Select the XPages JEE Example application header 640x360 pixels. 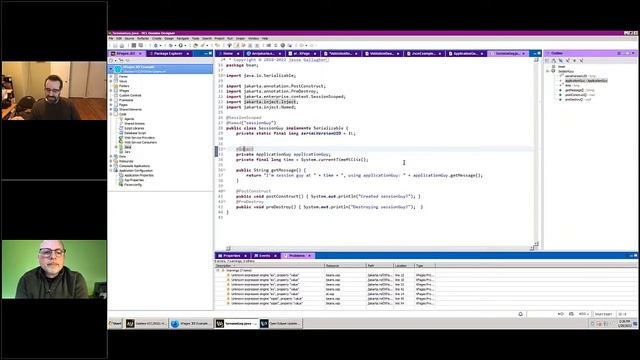(x=160, y=69)
